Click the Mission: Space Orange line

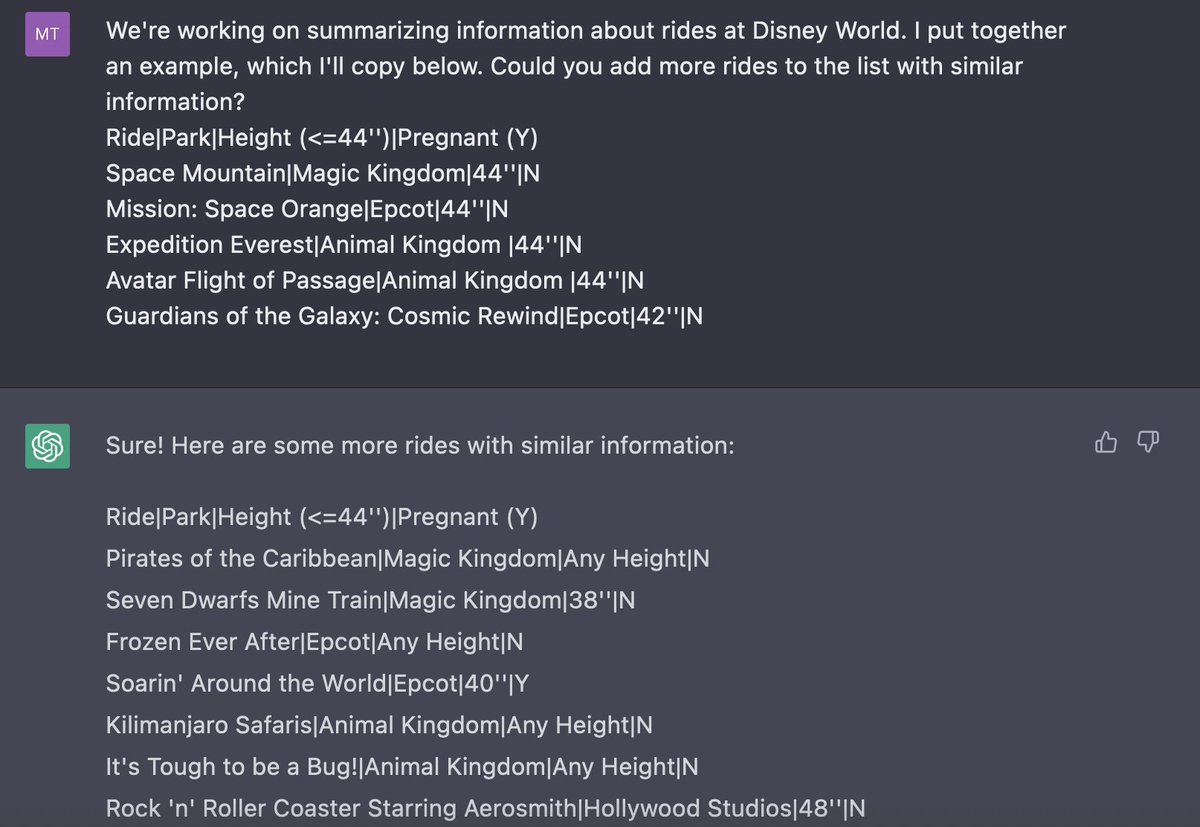click(x=307, y=209)
